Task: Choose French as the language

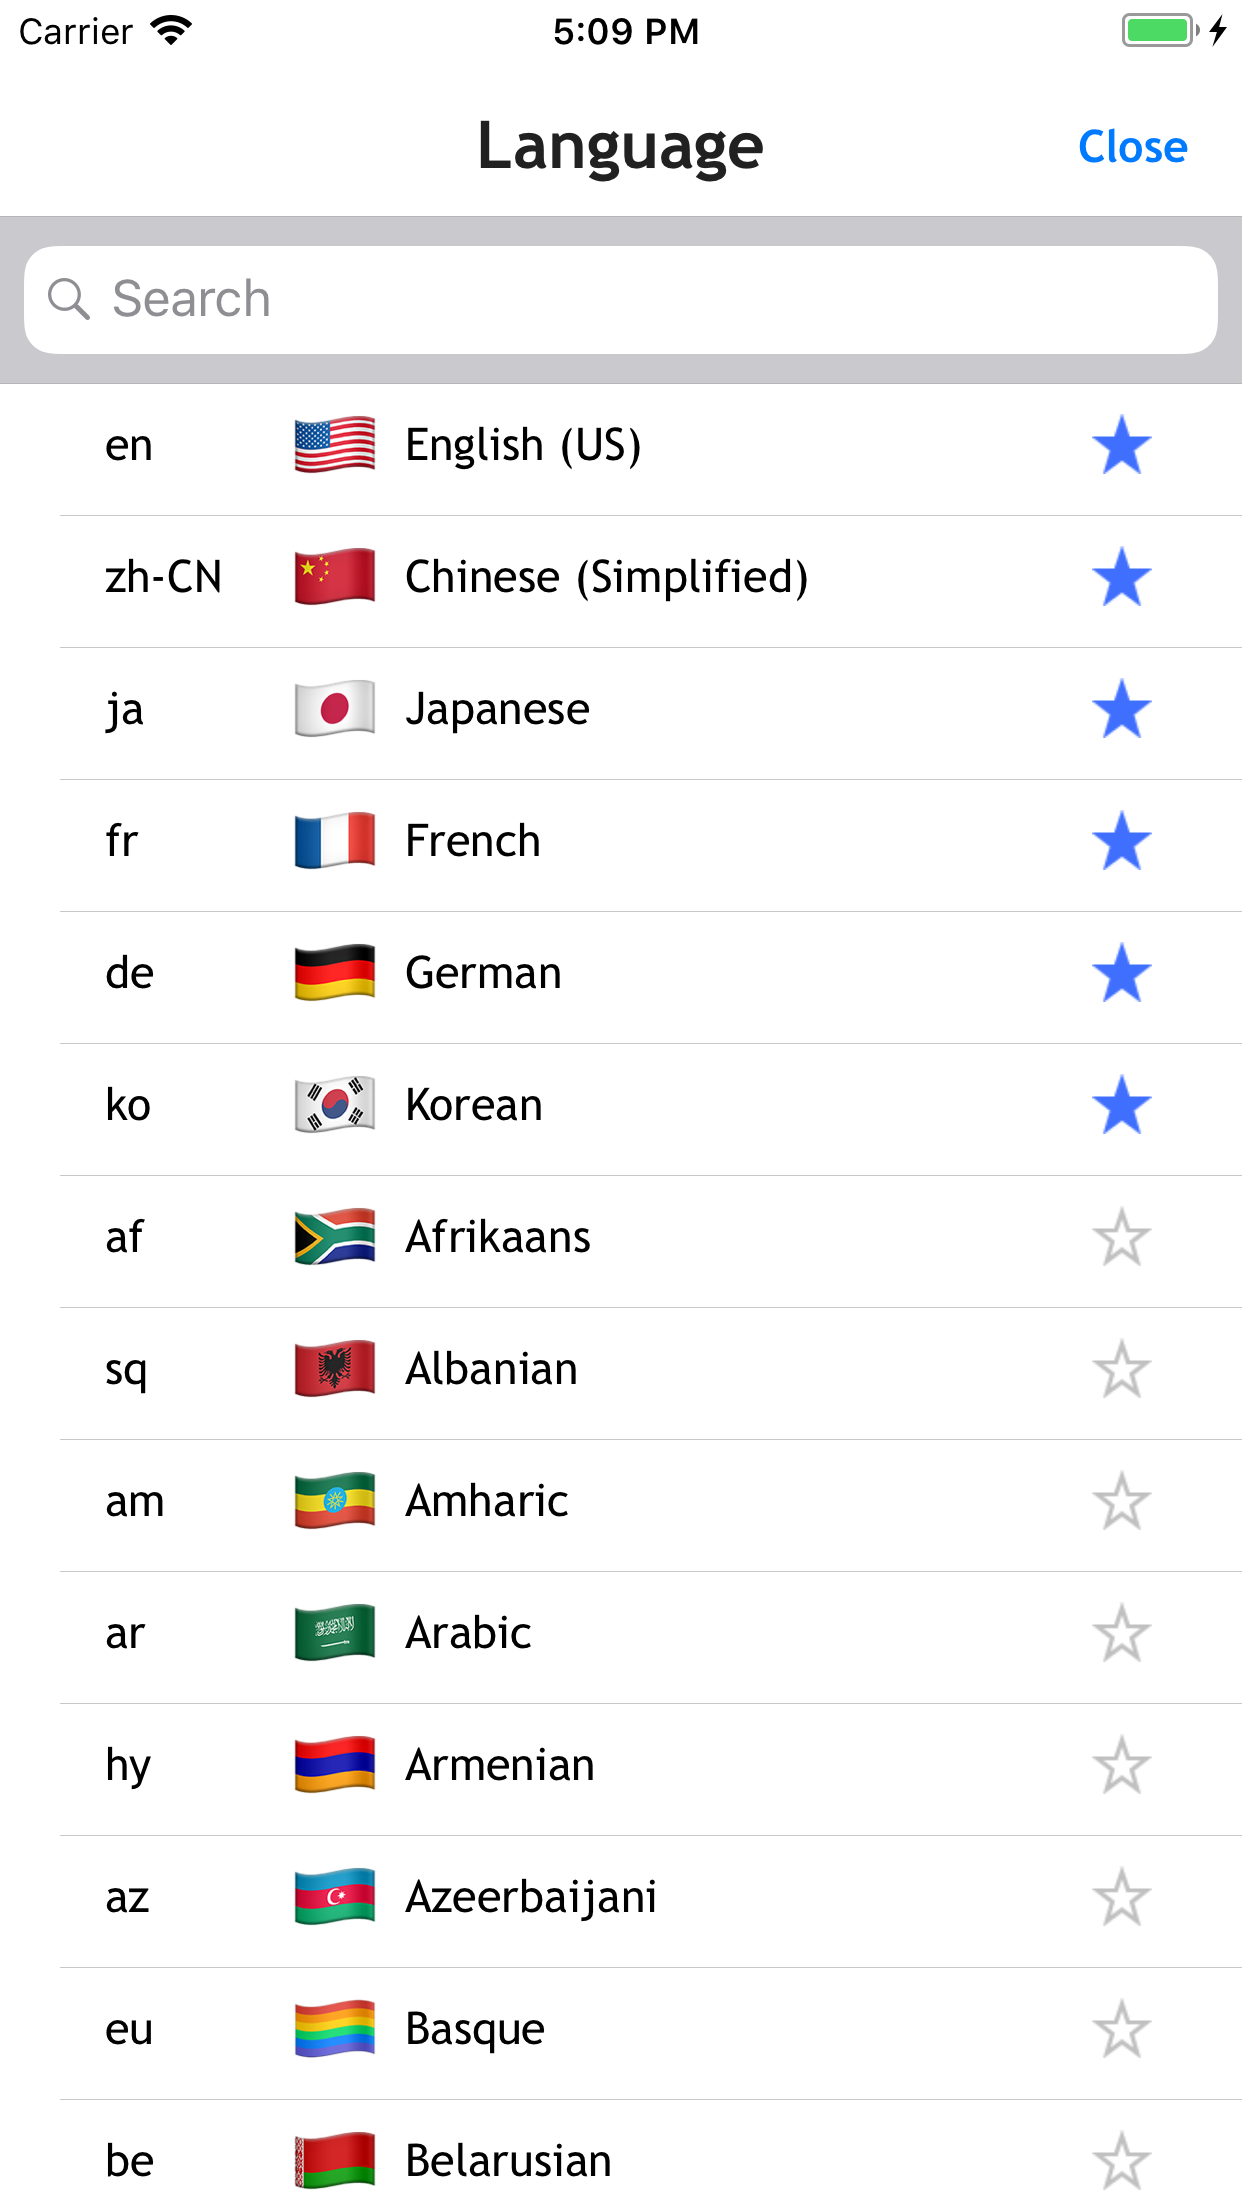Action: click(473, 841)
